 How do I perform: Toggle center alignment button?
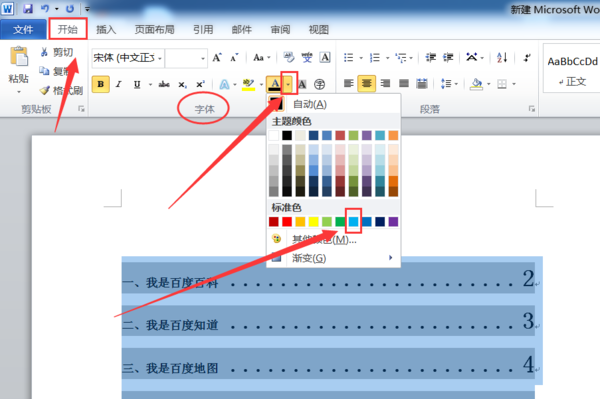coord(366,83)
